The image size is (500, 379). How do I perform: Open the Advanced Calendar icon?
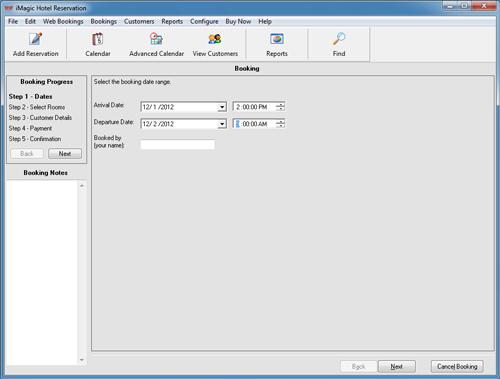tap(156, 39)
